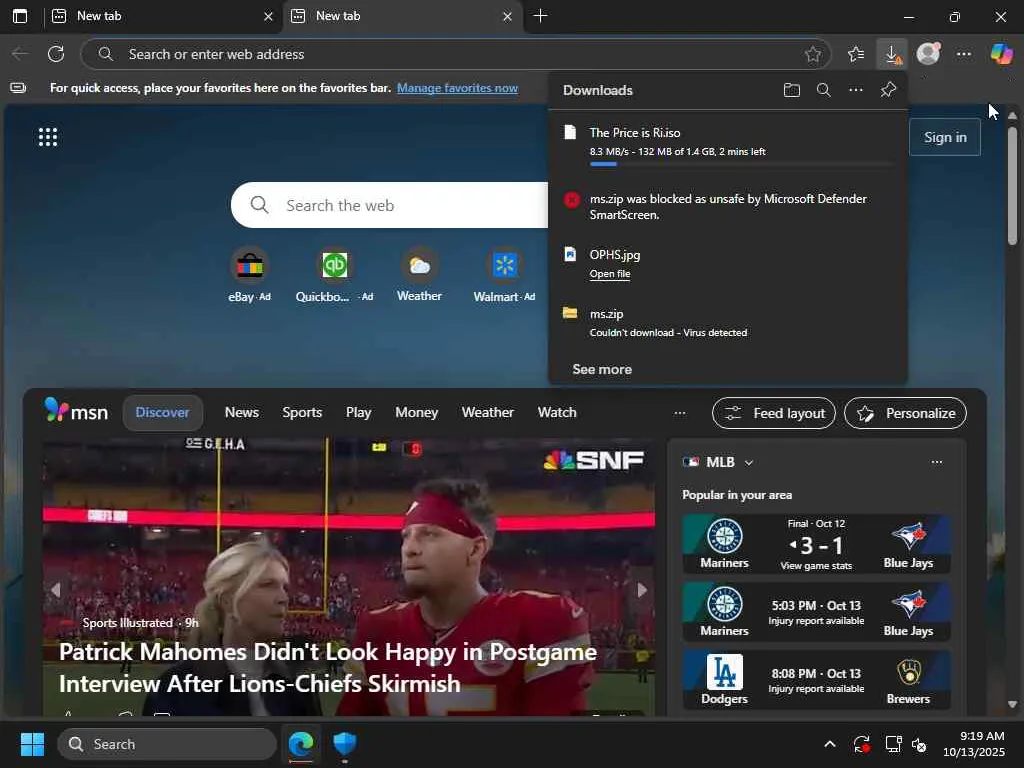Screen dimensions: 1024x768
Task: Open Mariners vs Blue Jays 5:03 PM game
Action: (x=816, y=612)
